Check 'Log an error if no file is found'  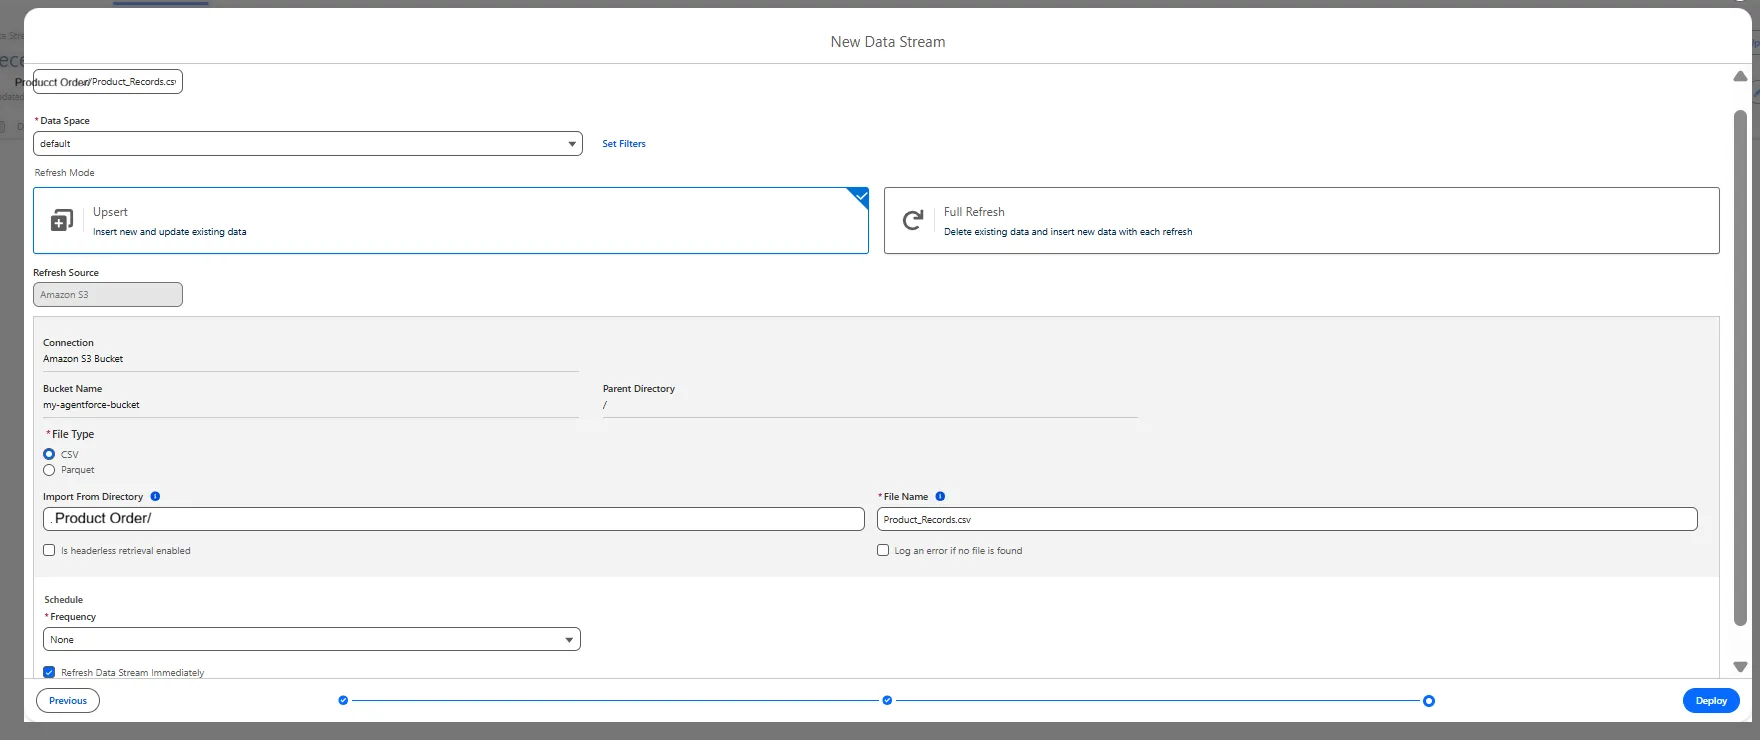[883, 550]
